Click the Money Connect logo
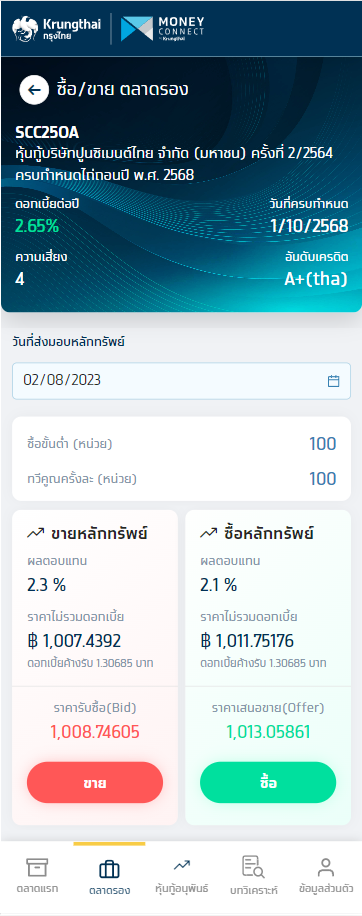 (162, 29)
